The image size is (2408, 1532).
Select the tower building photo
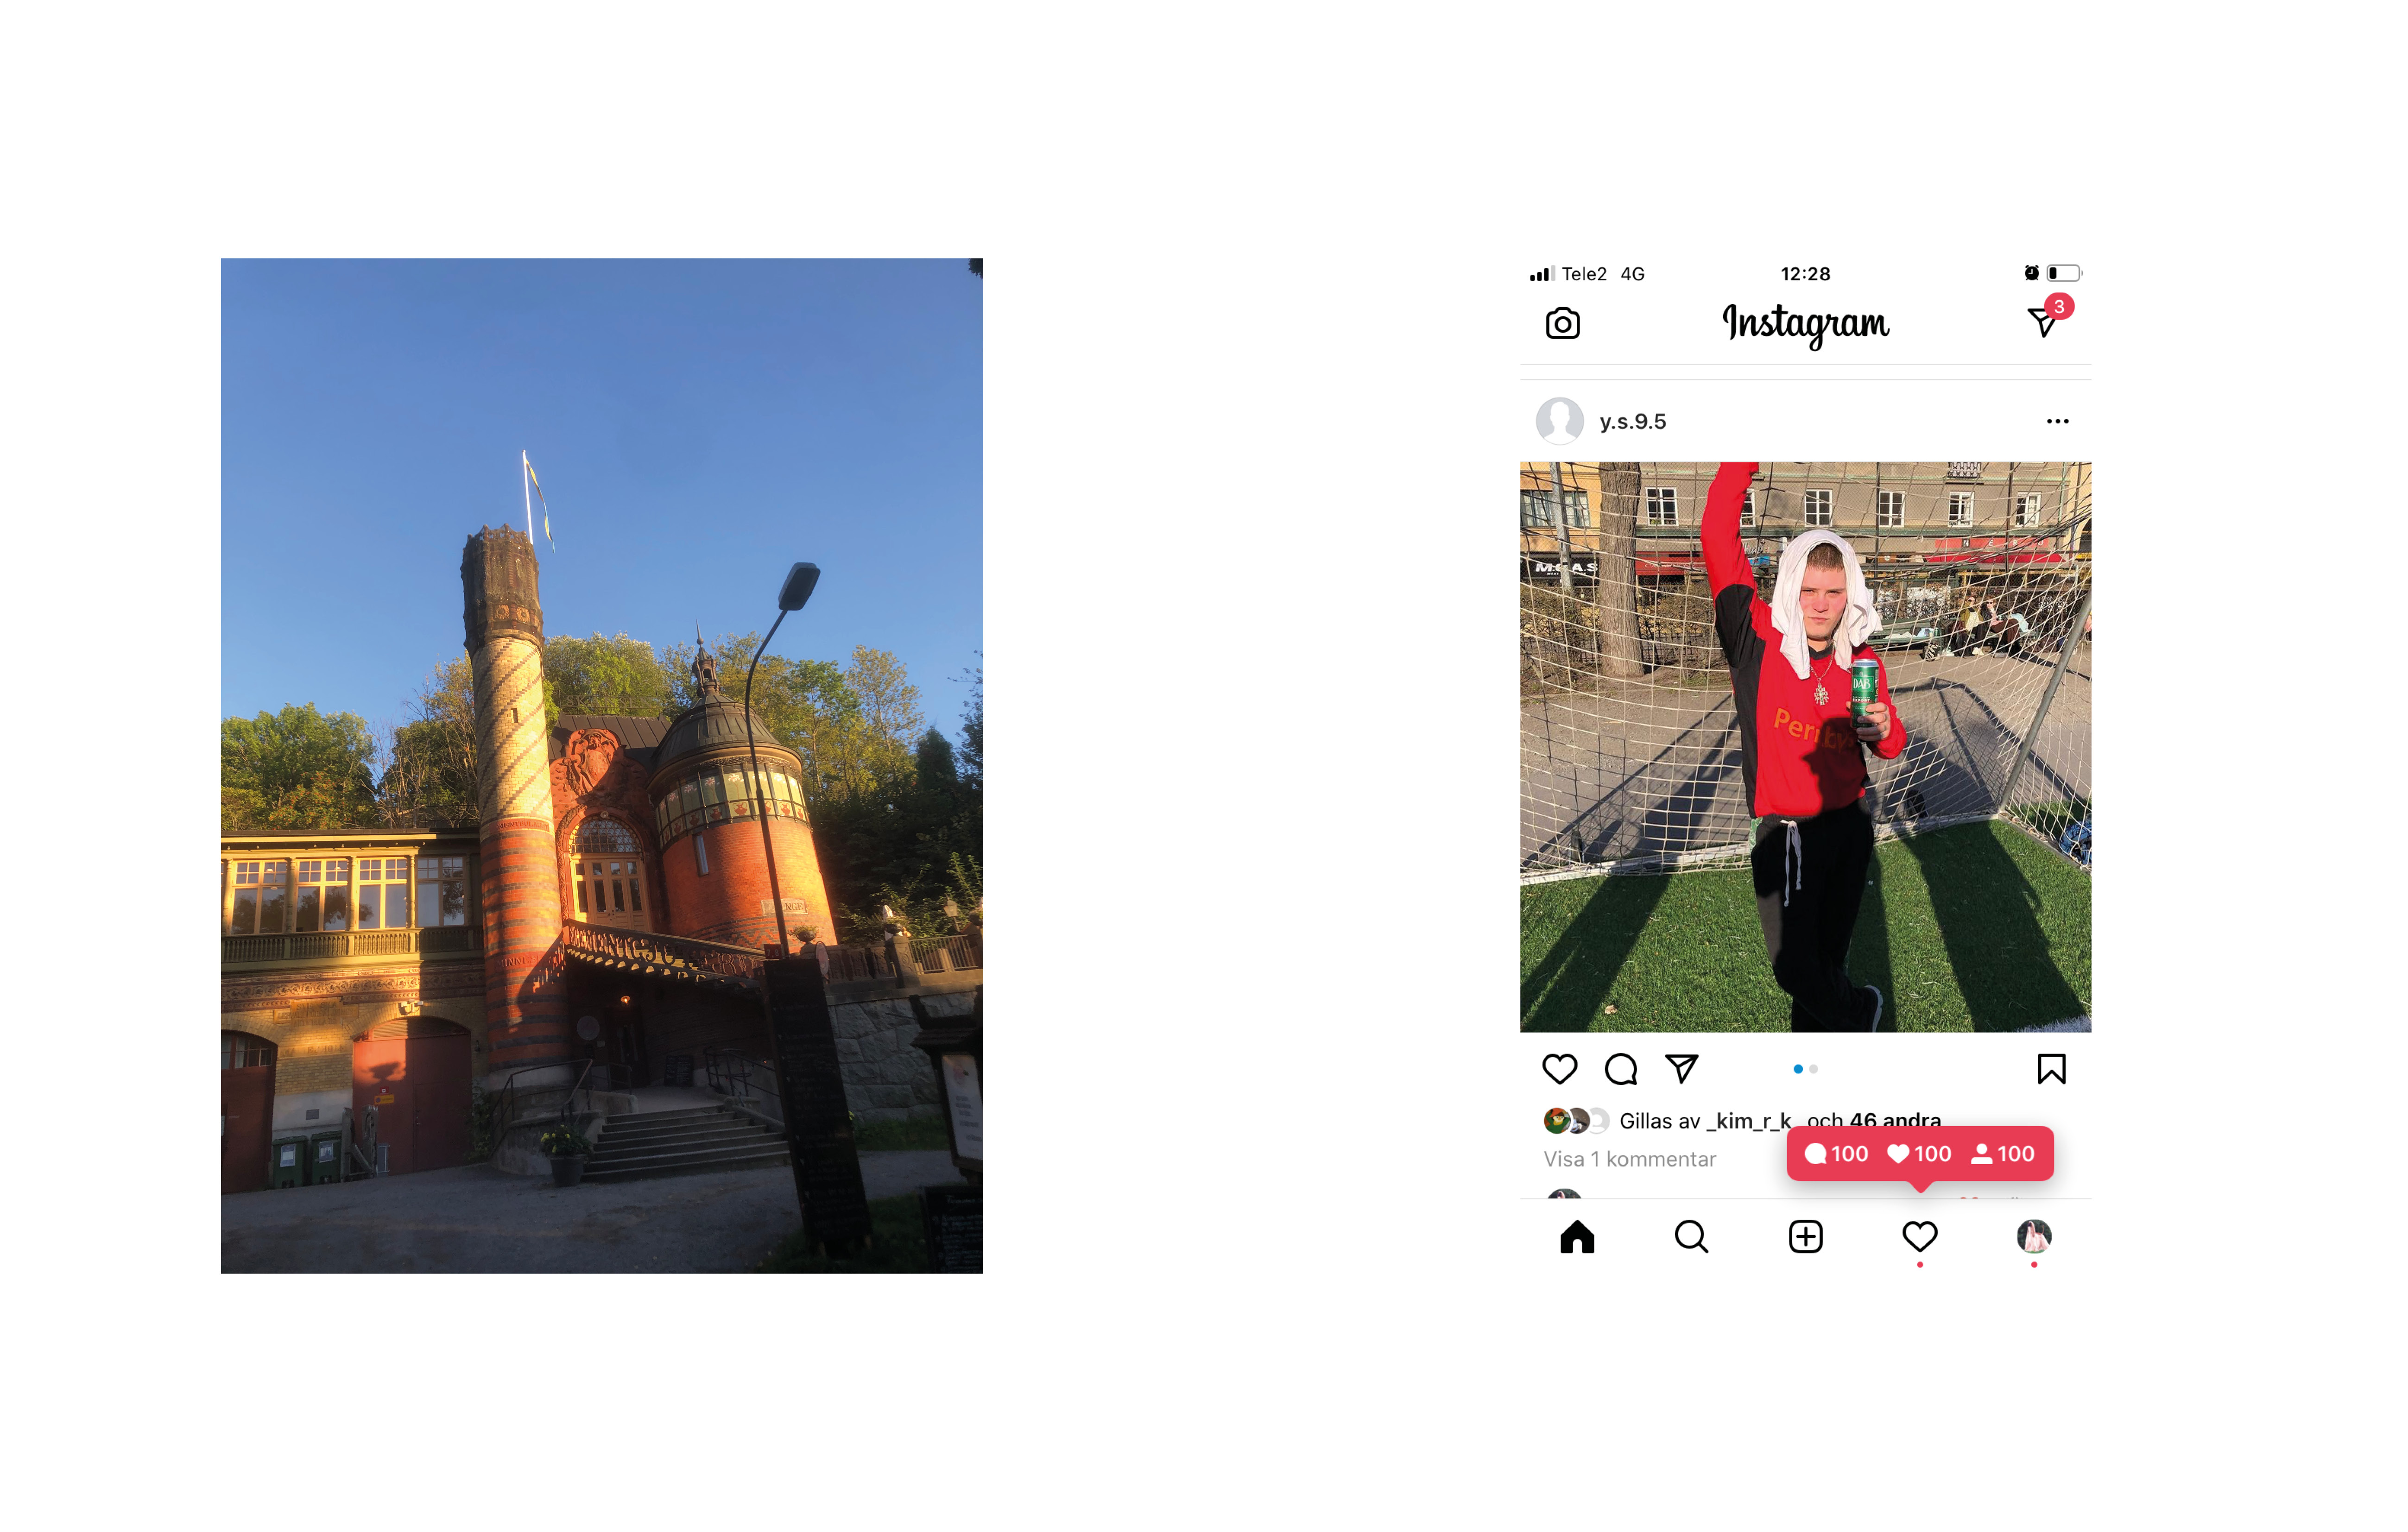point(601,766)
